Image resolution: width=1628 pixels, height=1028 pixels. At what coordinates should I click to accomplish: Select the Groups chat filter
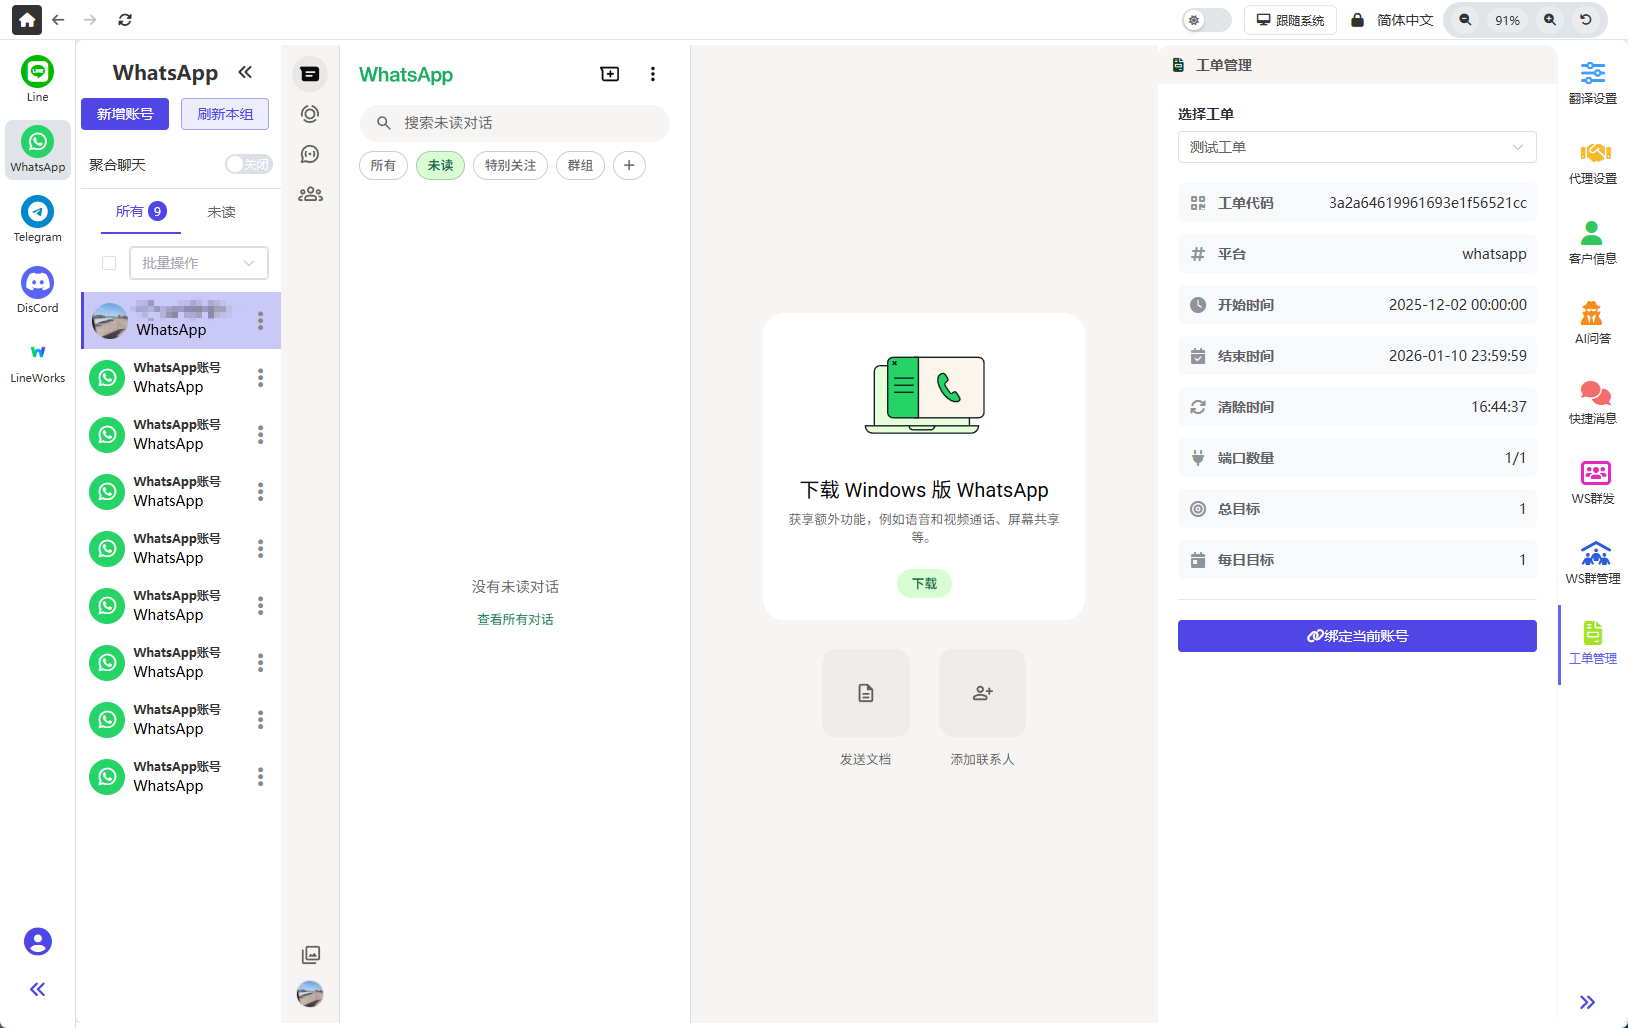pos(580,165)
